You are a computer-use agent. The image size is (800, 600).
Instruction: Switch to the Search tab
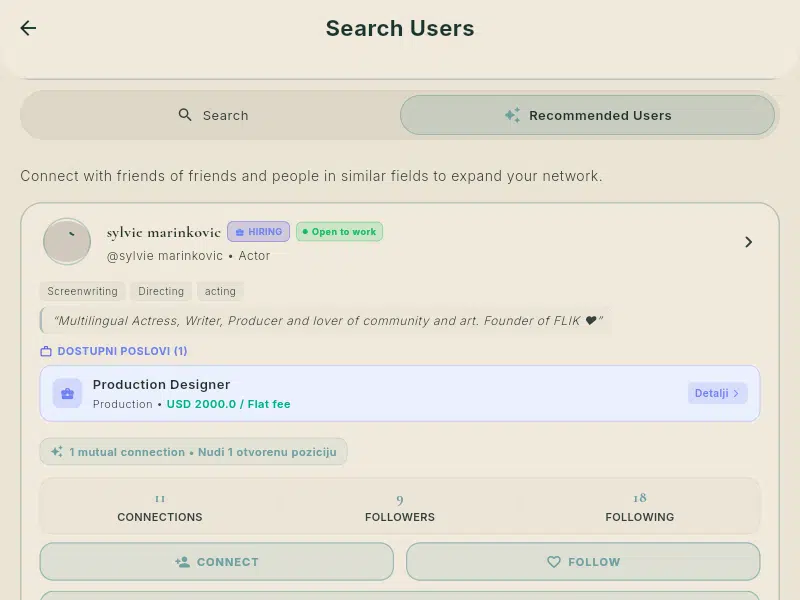click(x=213, y=115)
